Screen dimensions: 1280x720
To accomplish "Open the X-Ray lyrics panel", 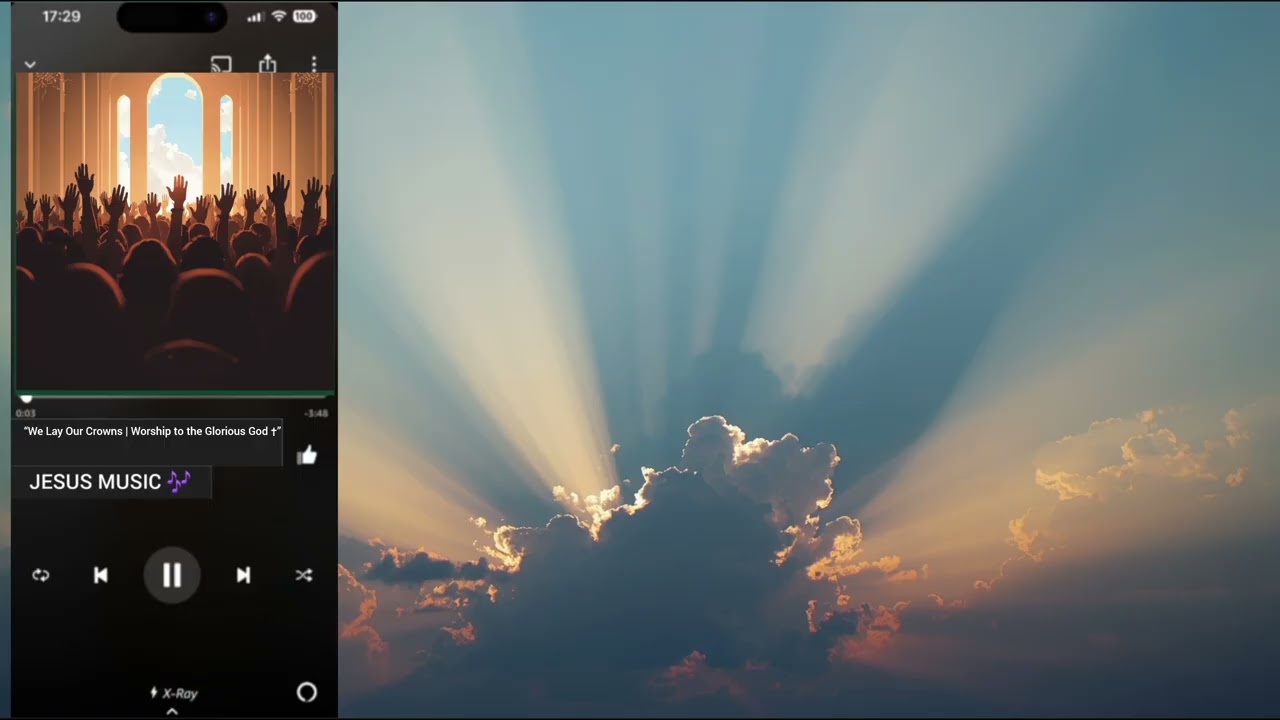I will pyautogui.click(x=173, y=693).
